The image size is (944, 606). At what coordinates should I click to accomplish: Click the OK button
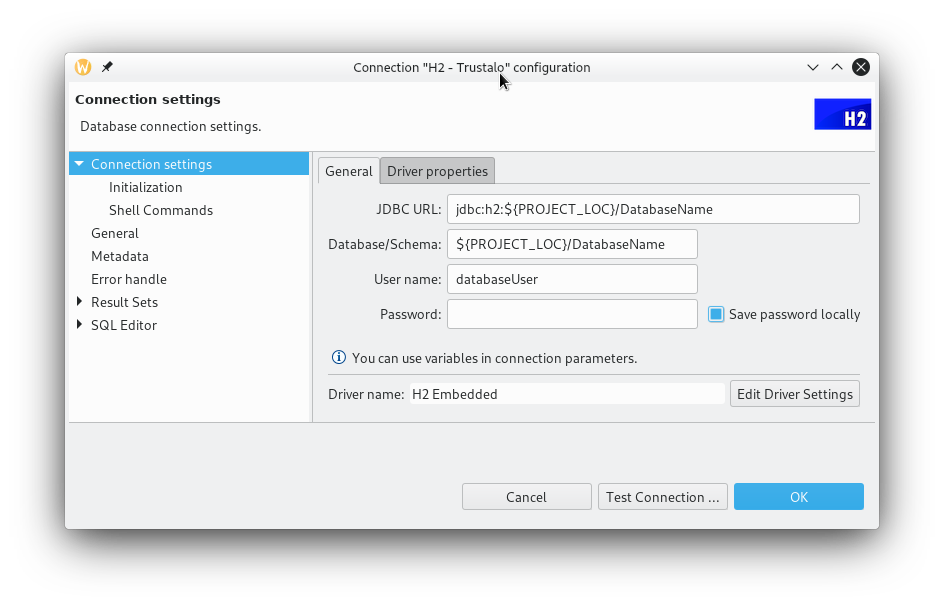[x=798, y=496]
